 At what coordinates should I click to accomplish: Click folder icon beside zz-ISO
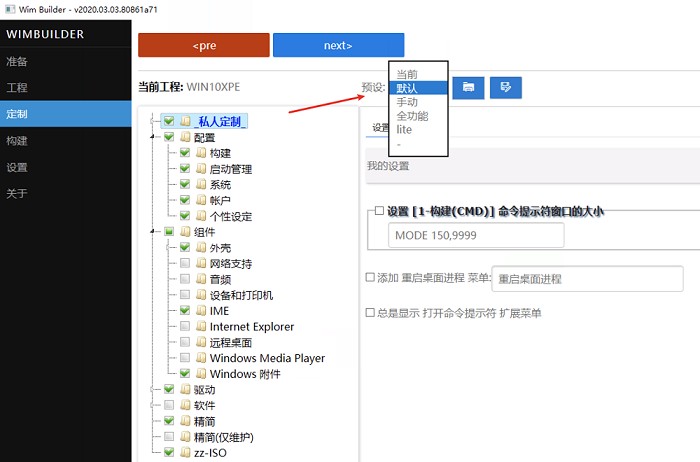(186, 452)
